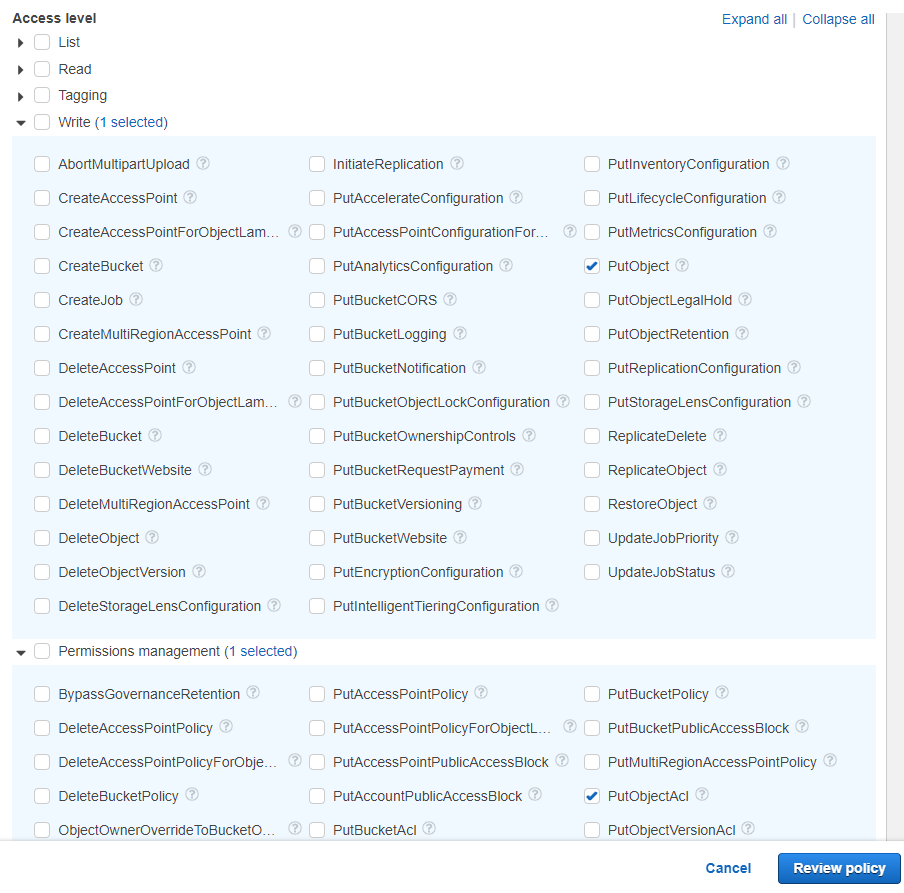Screen dimensions: 904x893
Task: Click the 'Access level' heading text
Action: pos(54,18)
